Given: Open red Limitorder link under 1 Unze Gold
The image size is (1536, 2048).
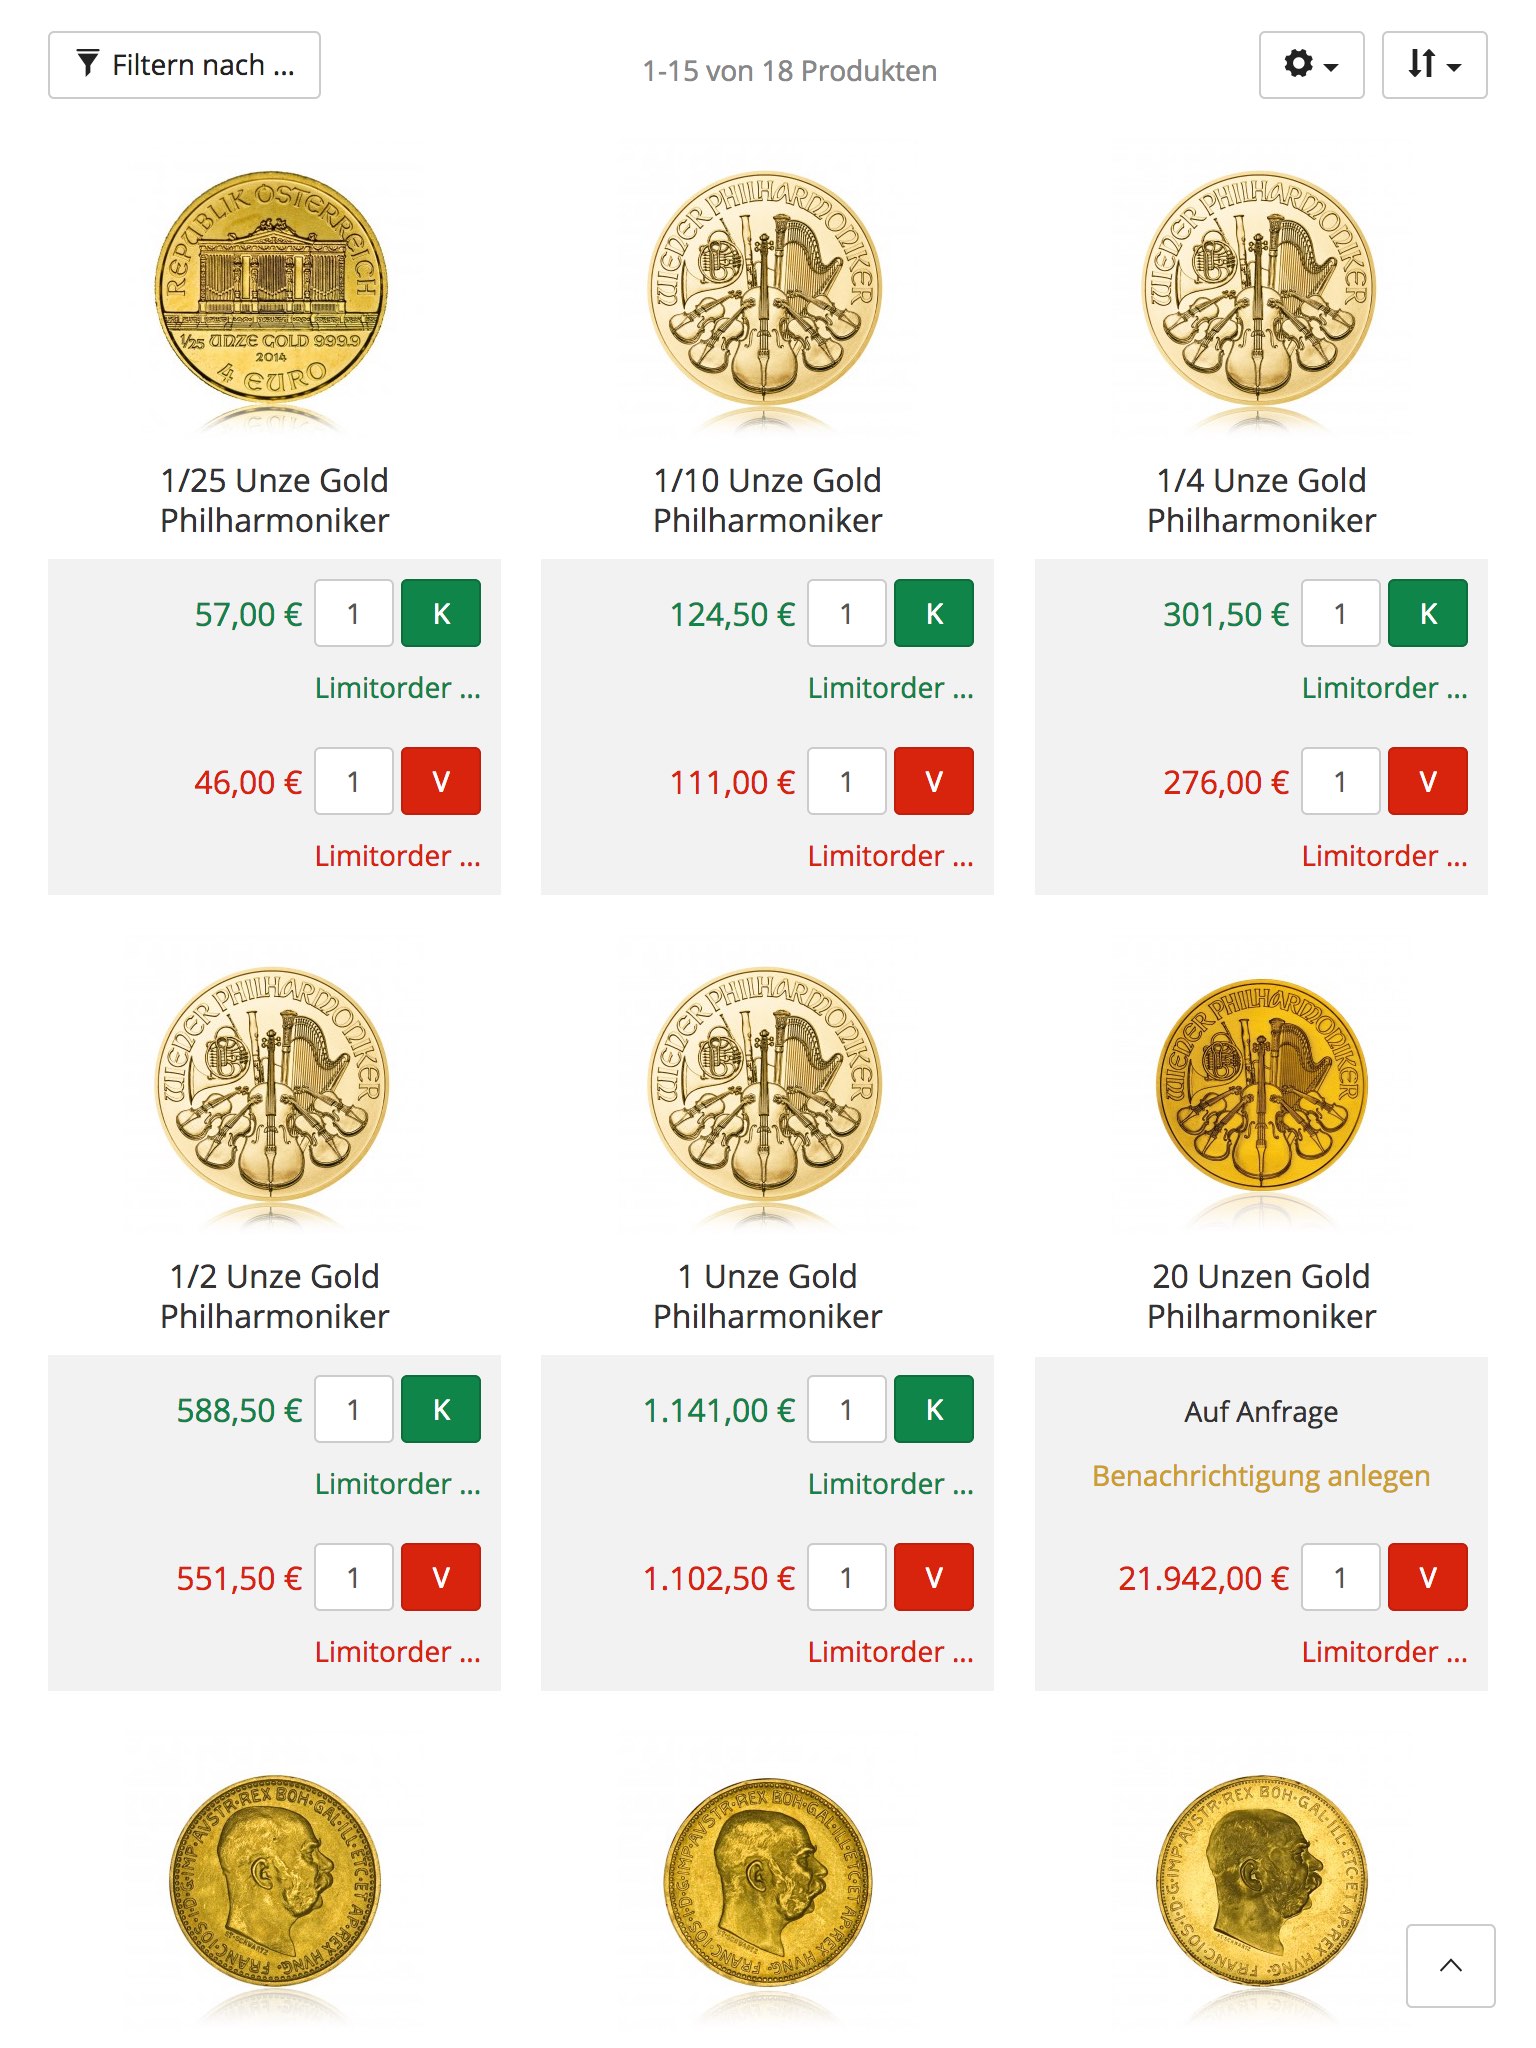Looking at the screenshot, I should [x=890, y=1652].
